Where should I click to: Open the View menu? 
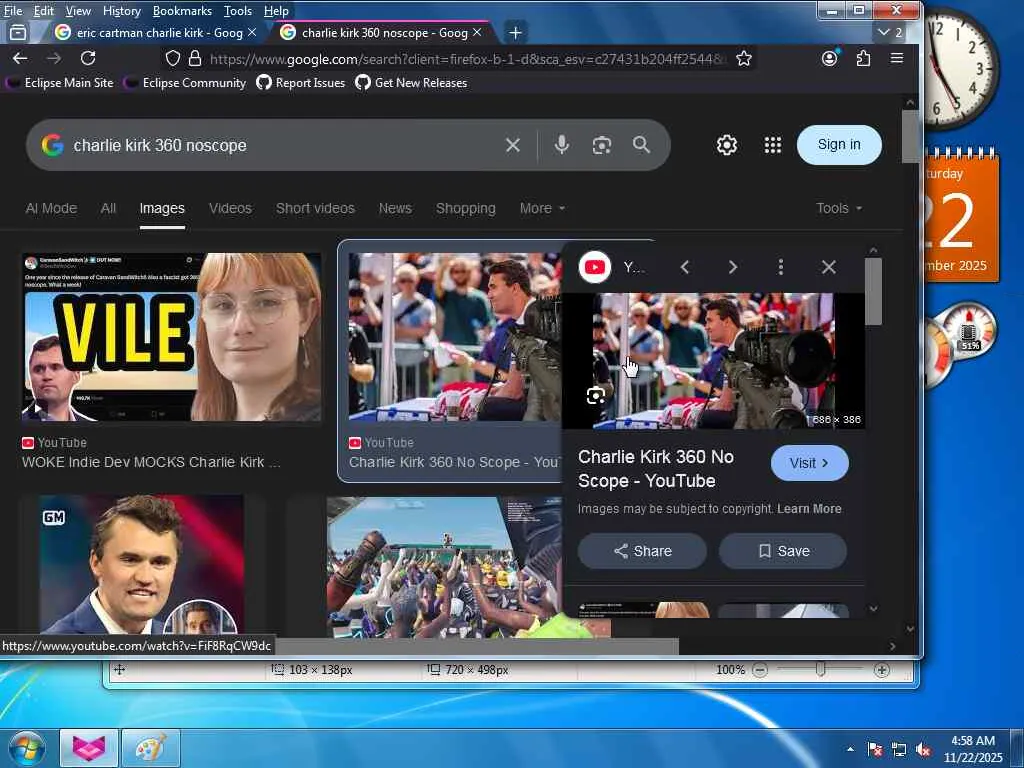(x=78, y=10)
